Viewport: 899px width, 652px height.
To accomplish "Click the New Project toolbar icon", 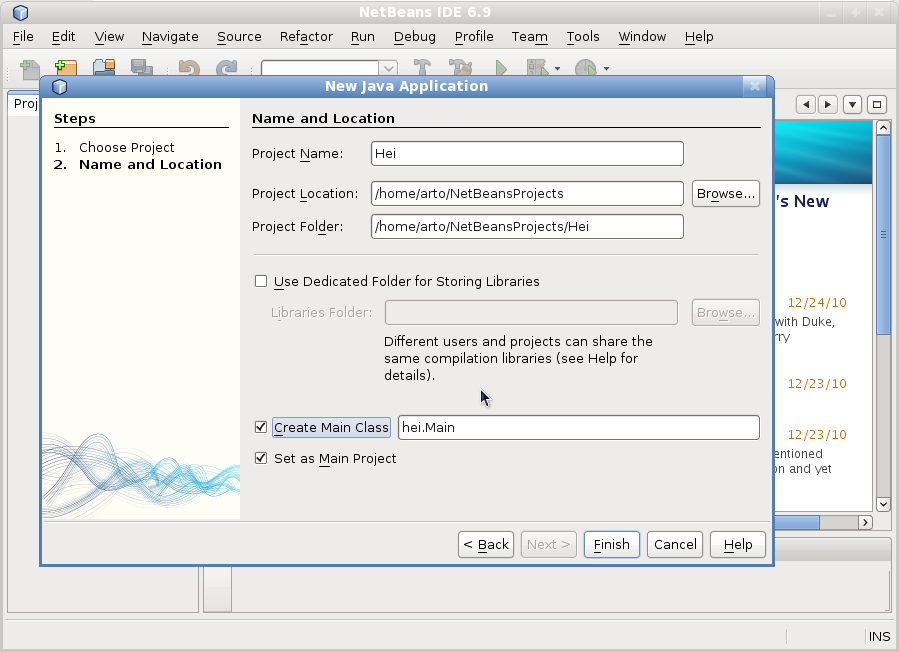I will tap(66, 68).
